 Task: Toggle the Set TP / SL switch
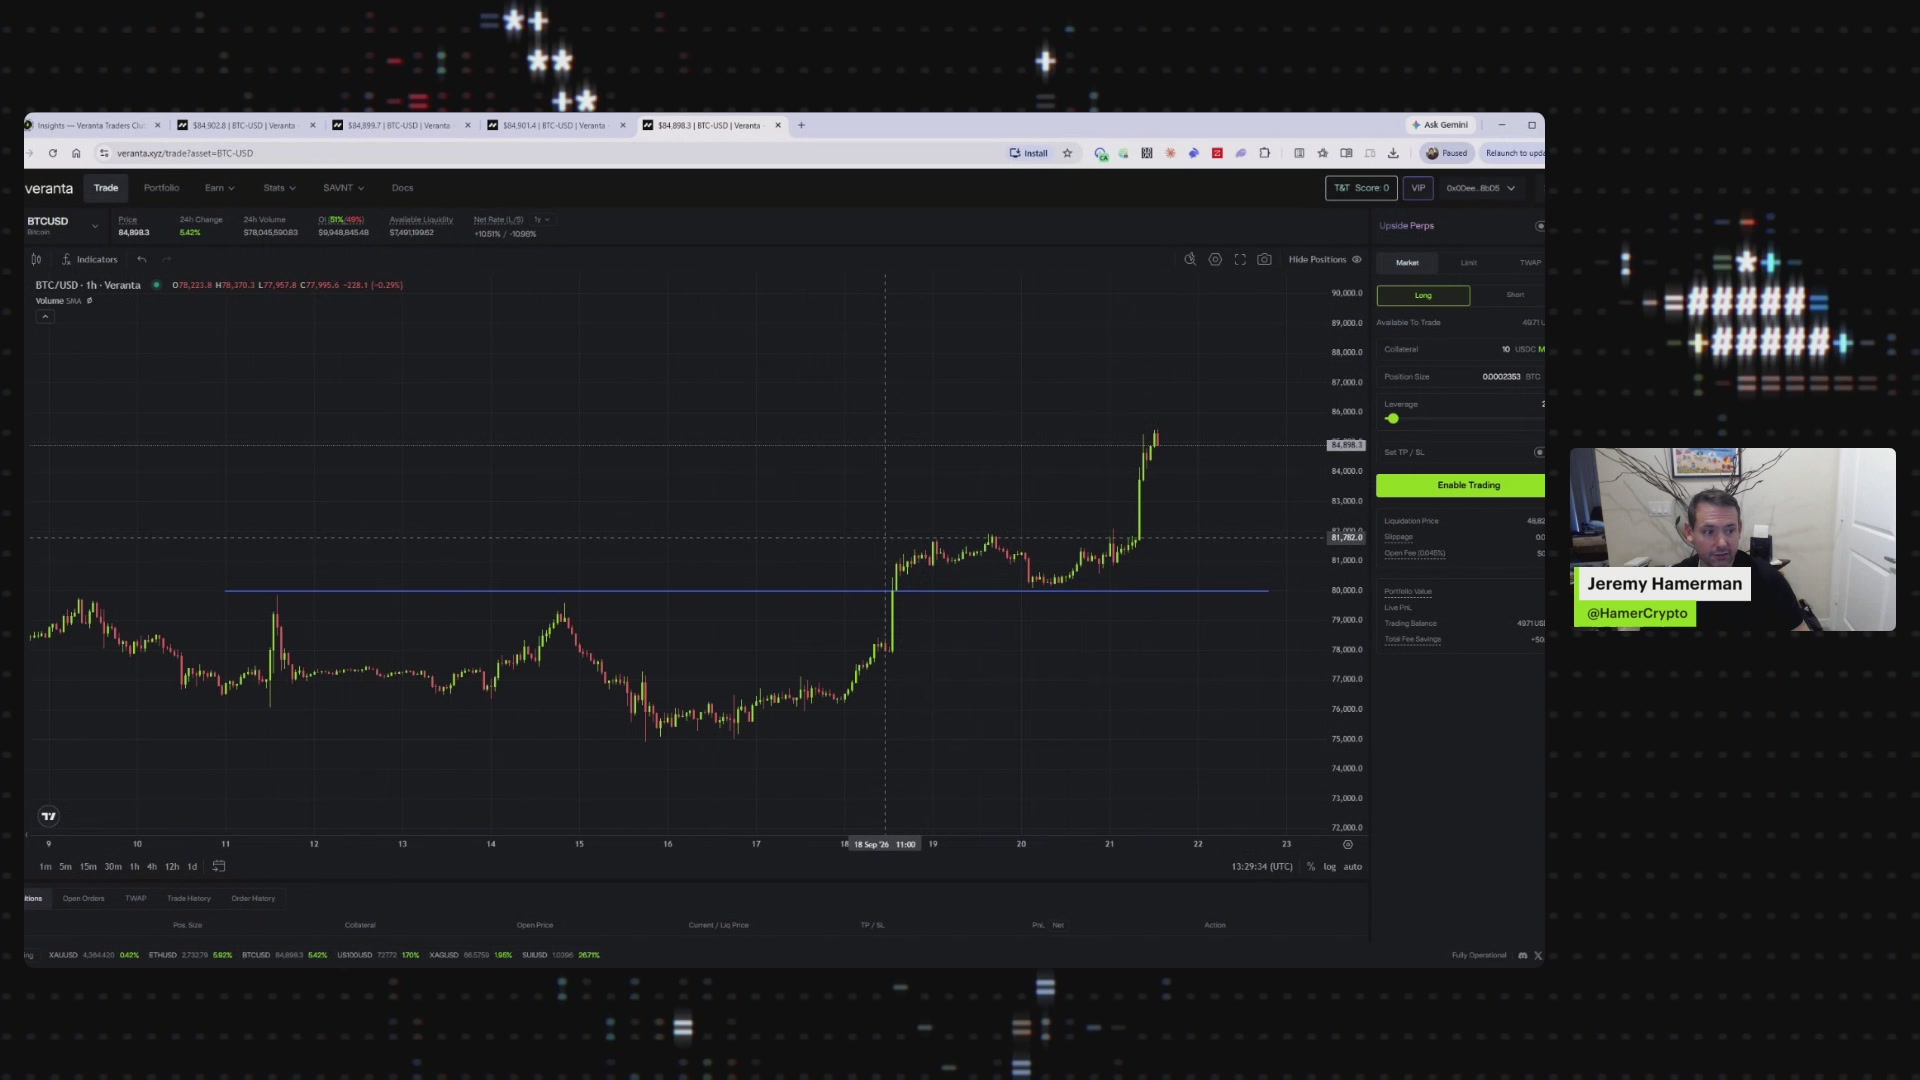coord(1539,452)
